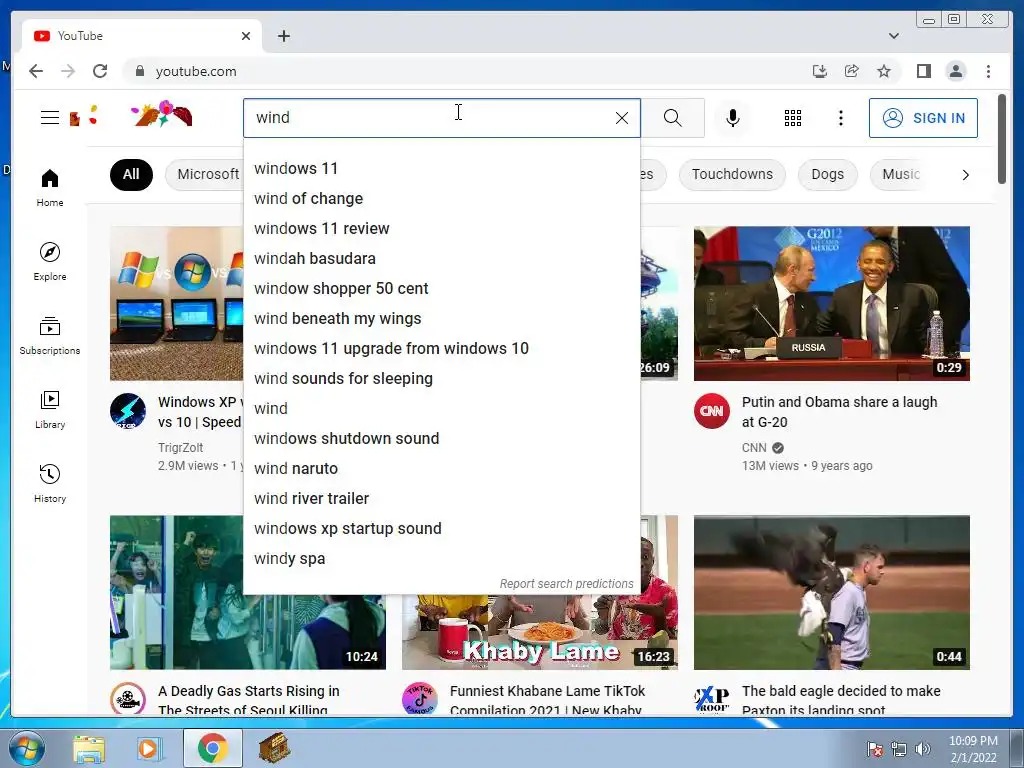Choose suggestion "wind of change"
This screenshot has width=1024, height=768.
(x=441, y=199)
